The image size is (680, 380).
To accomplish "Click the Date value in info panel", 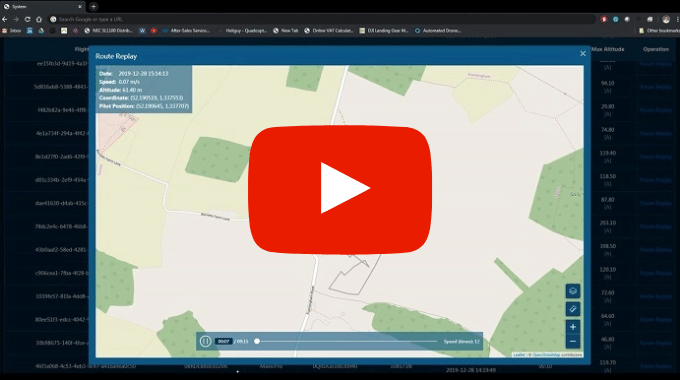I will (143, 74).
